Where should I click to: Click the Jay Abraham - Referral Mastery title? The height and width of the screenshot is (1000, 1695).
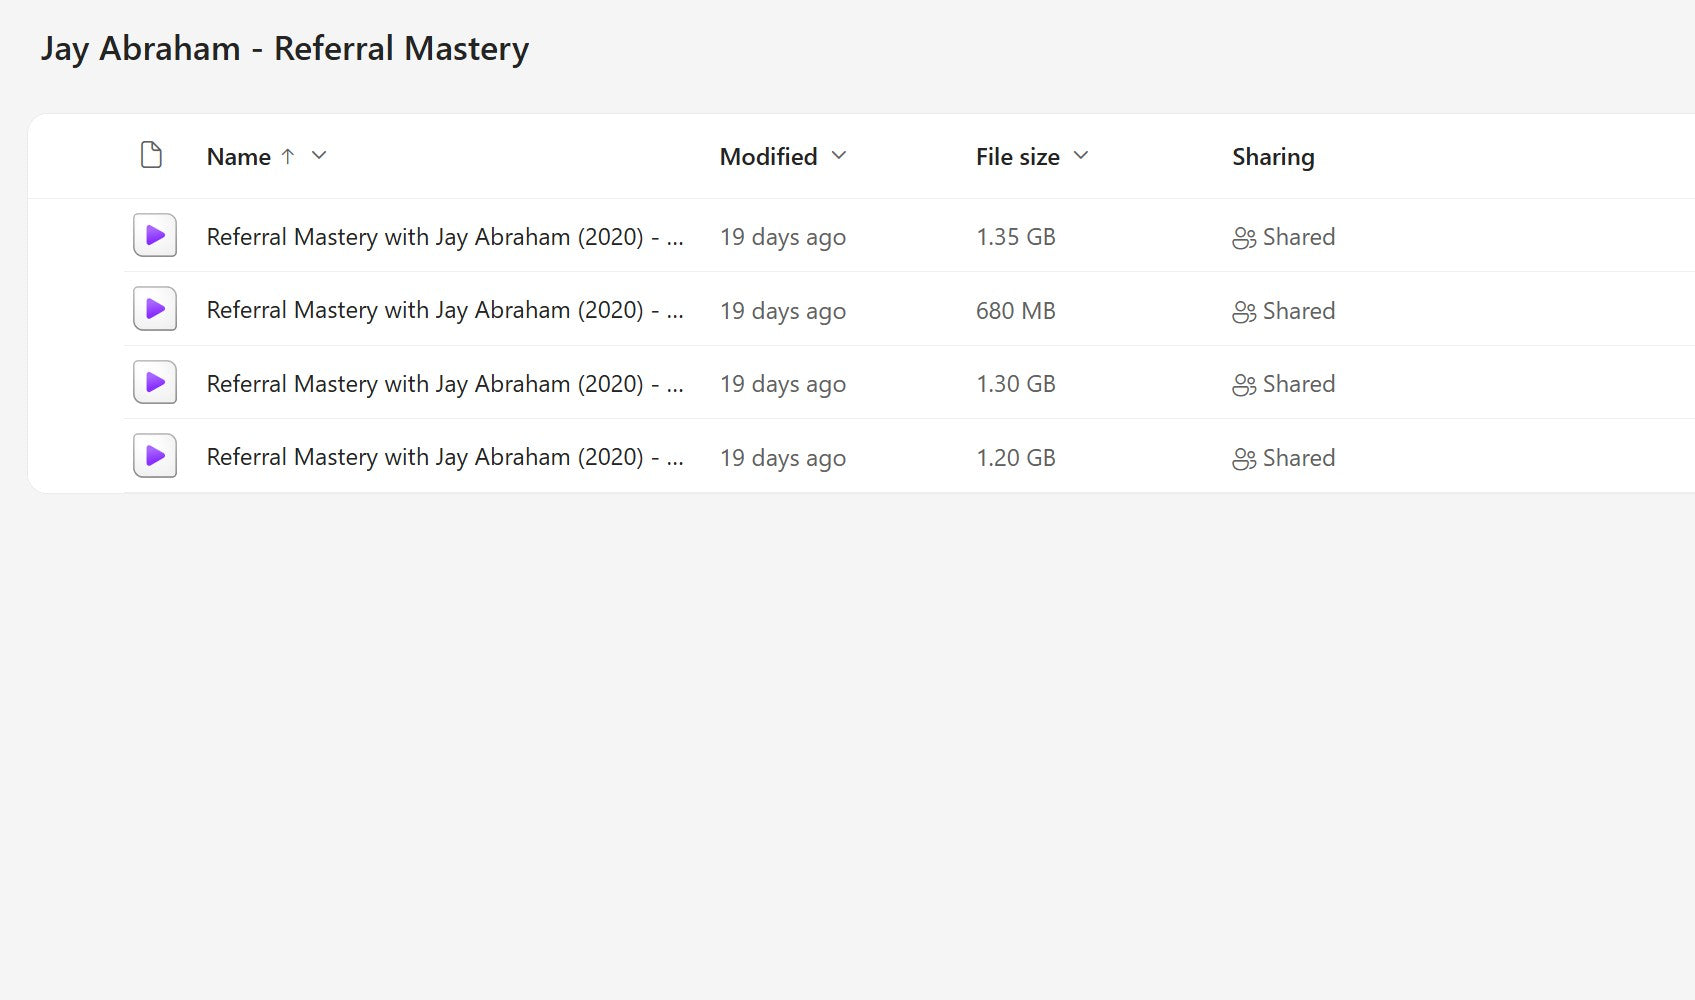[285, 47]
